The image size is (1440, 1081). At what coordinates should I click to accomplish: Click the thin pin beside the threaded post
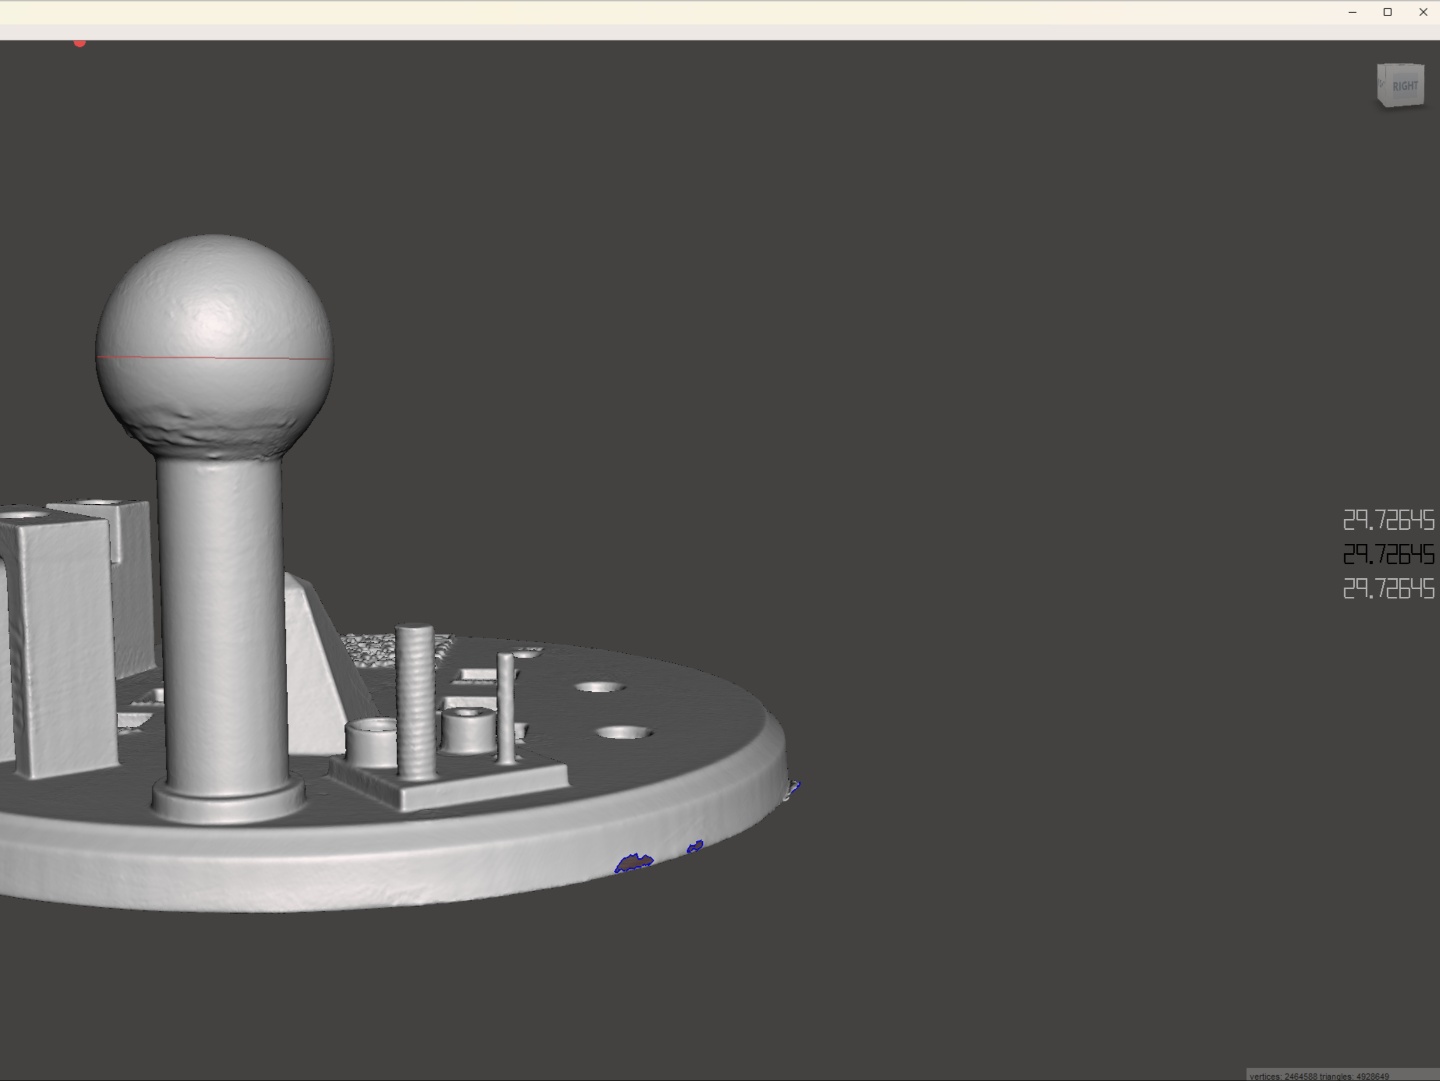[x=506, y=708]
